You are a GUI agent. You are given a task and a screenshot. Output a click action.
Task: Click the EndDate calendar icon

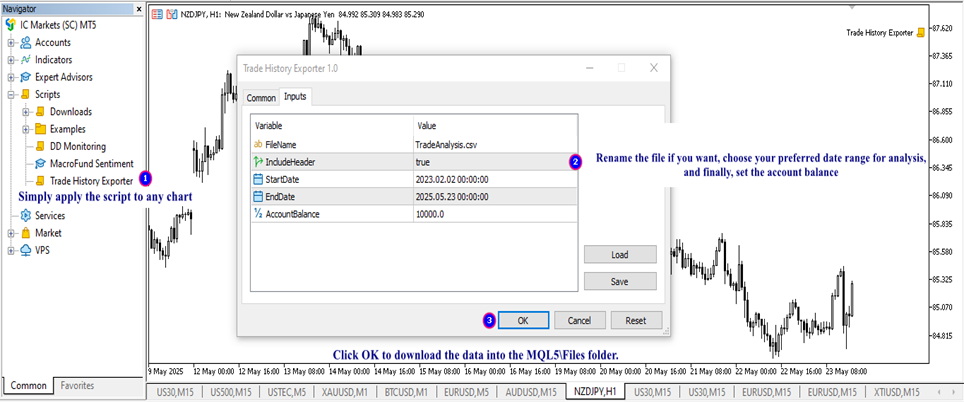pos(258,197)
